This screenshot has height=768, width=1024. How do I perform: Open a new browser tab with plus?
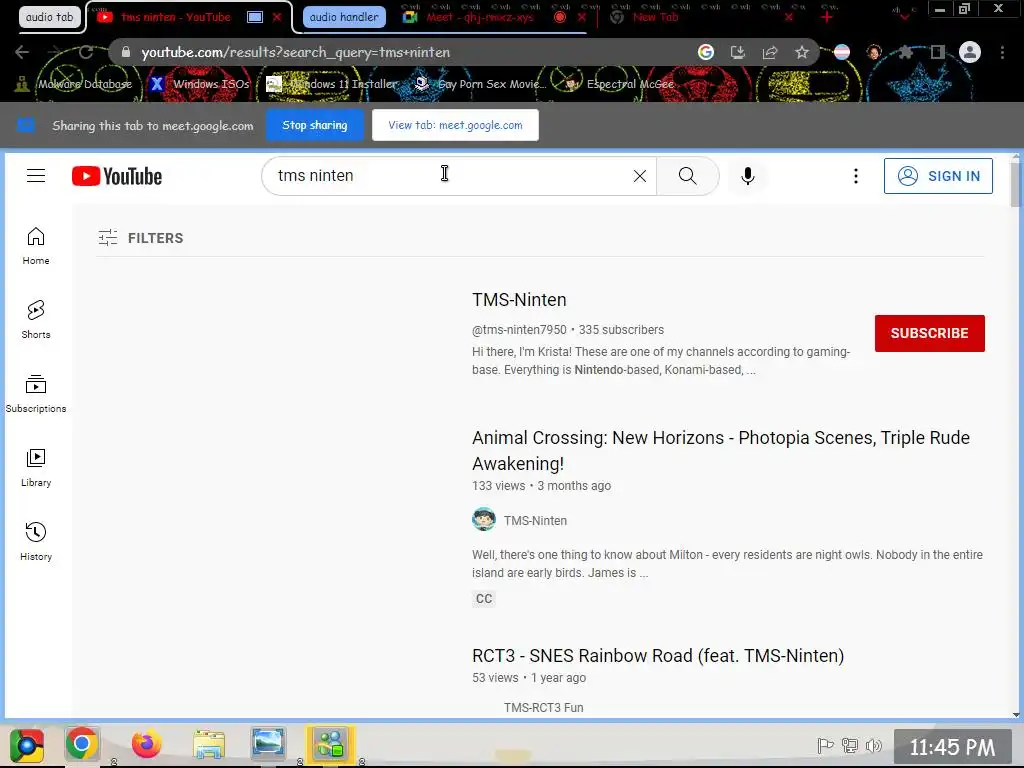tap(827, 17)
